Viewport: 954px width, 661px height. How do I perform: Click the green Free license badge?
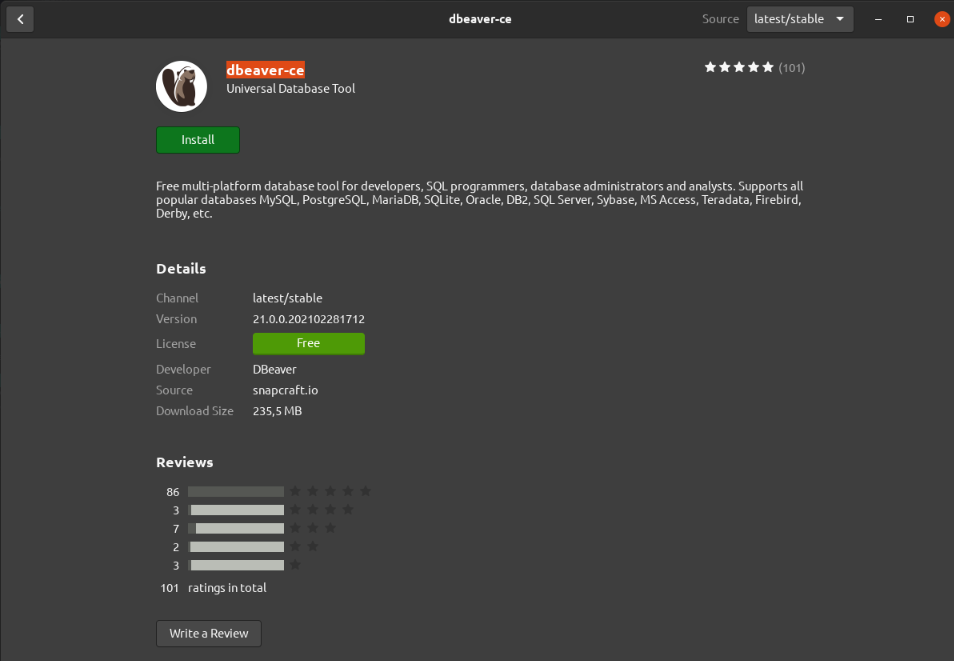pos(308,343)
